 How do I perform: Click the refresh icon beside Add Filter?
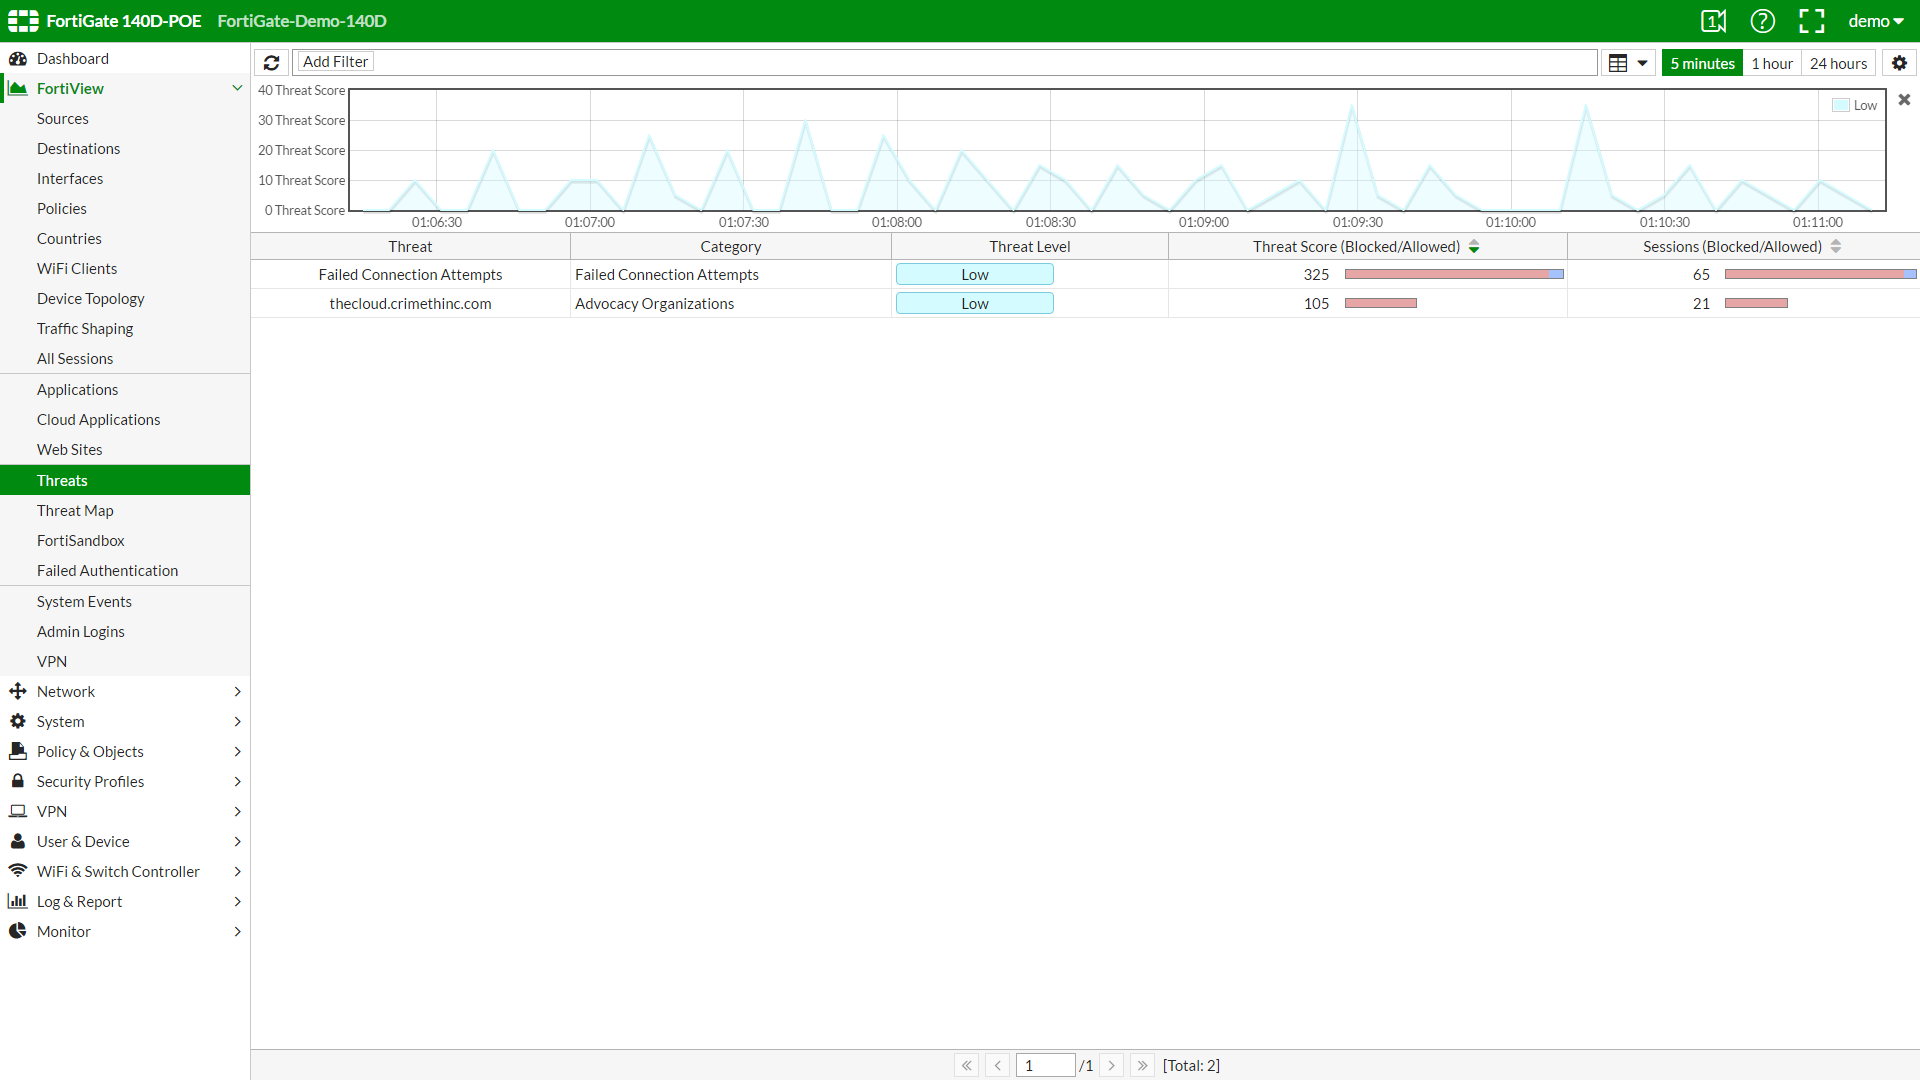coord(271,62)
